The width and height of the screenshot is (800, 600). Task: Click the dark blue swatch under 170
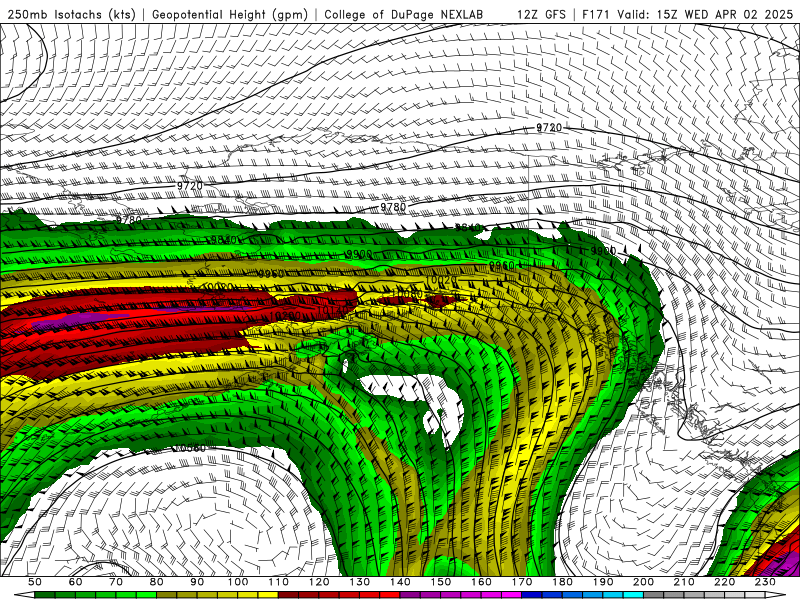coord(532,595)
